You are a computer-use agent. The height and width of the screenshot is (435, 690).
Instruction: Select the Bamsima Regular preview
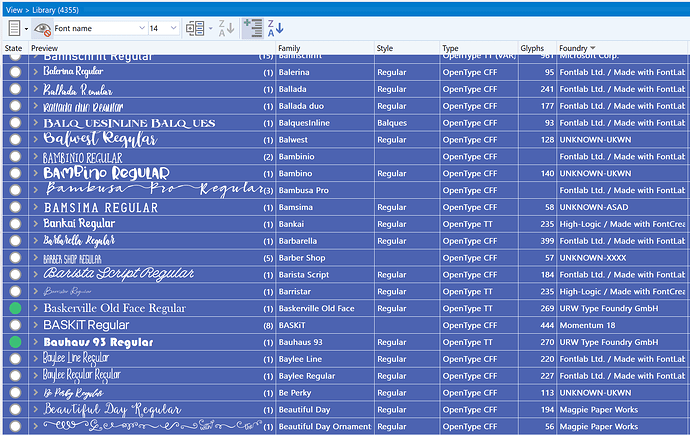tap(101, 207)
